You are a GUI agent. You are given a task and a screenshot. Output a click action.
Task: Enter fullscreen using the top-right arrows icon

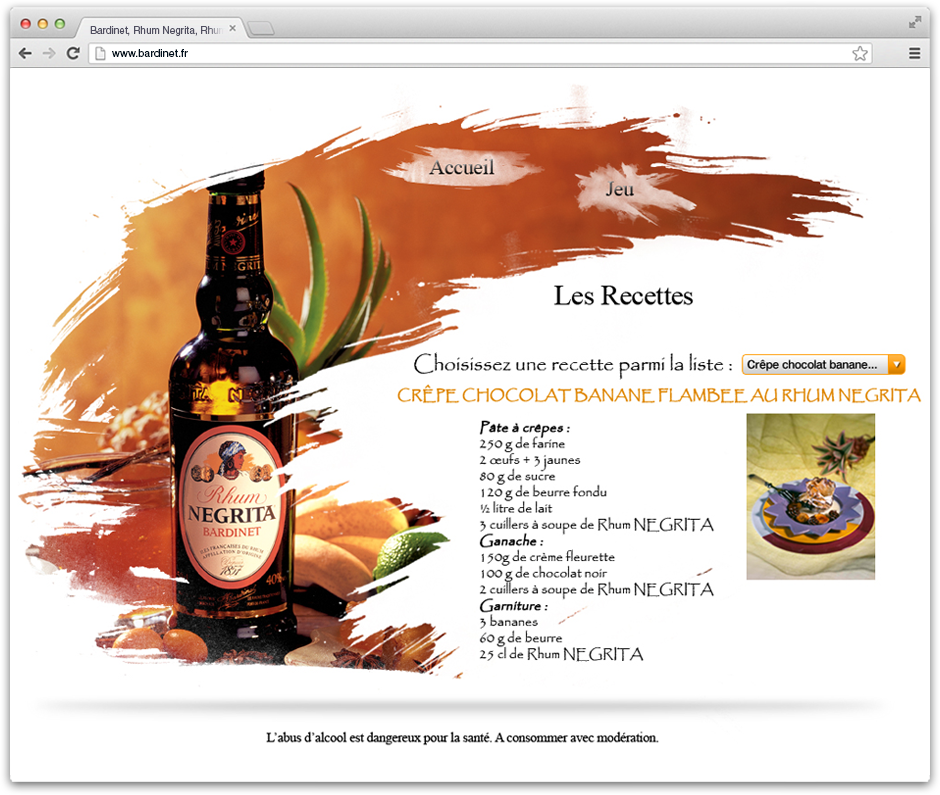click(914, 21)
